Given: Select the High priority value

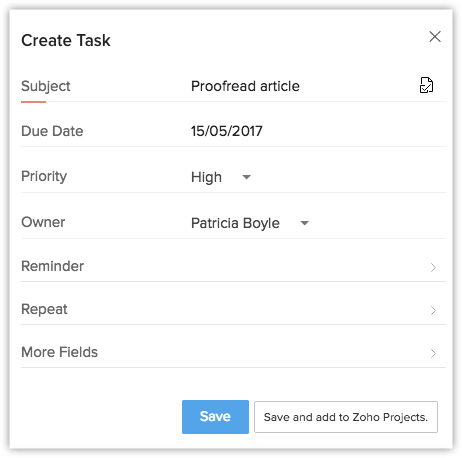Looking at the screenshot, I should (206, 177).
